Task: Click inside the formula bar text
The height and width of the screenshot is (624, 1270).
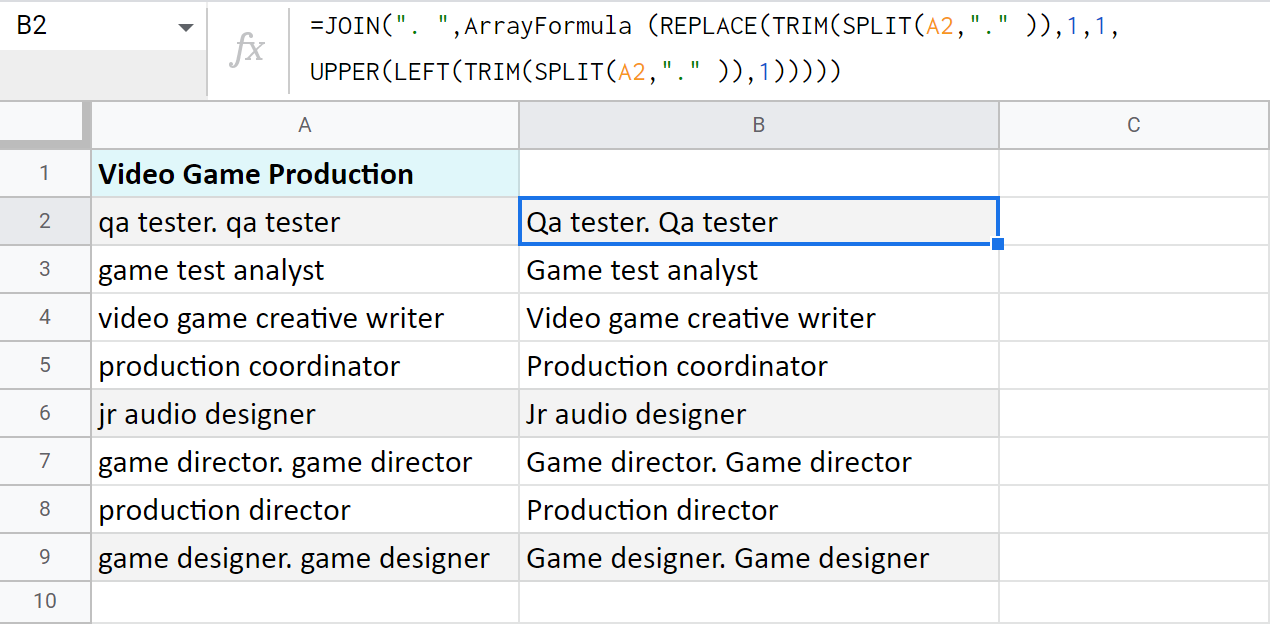Action: [x=700, y=48]
